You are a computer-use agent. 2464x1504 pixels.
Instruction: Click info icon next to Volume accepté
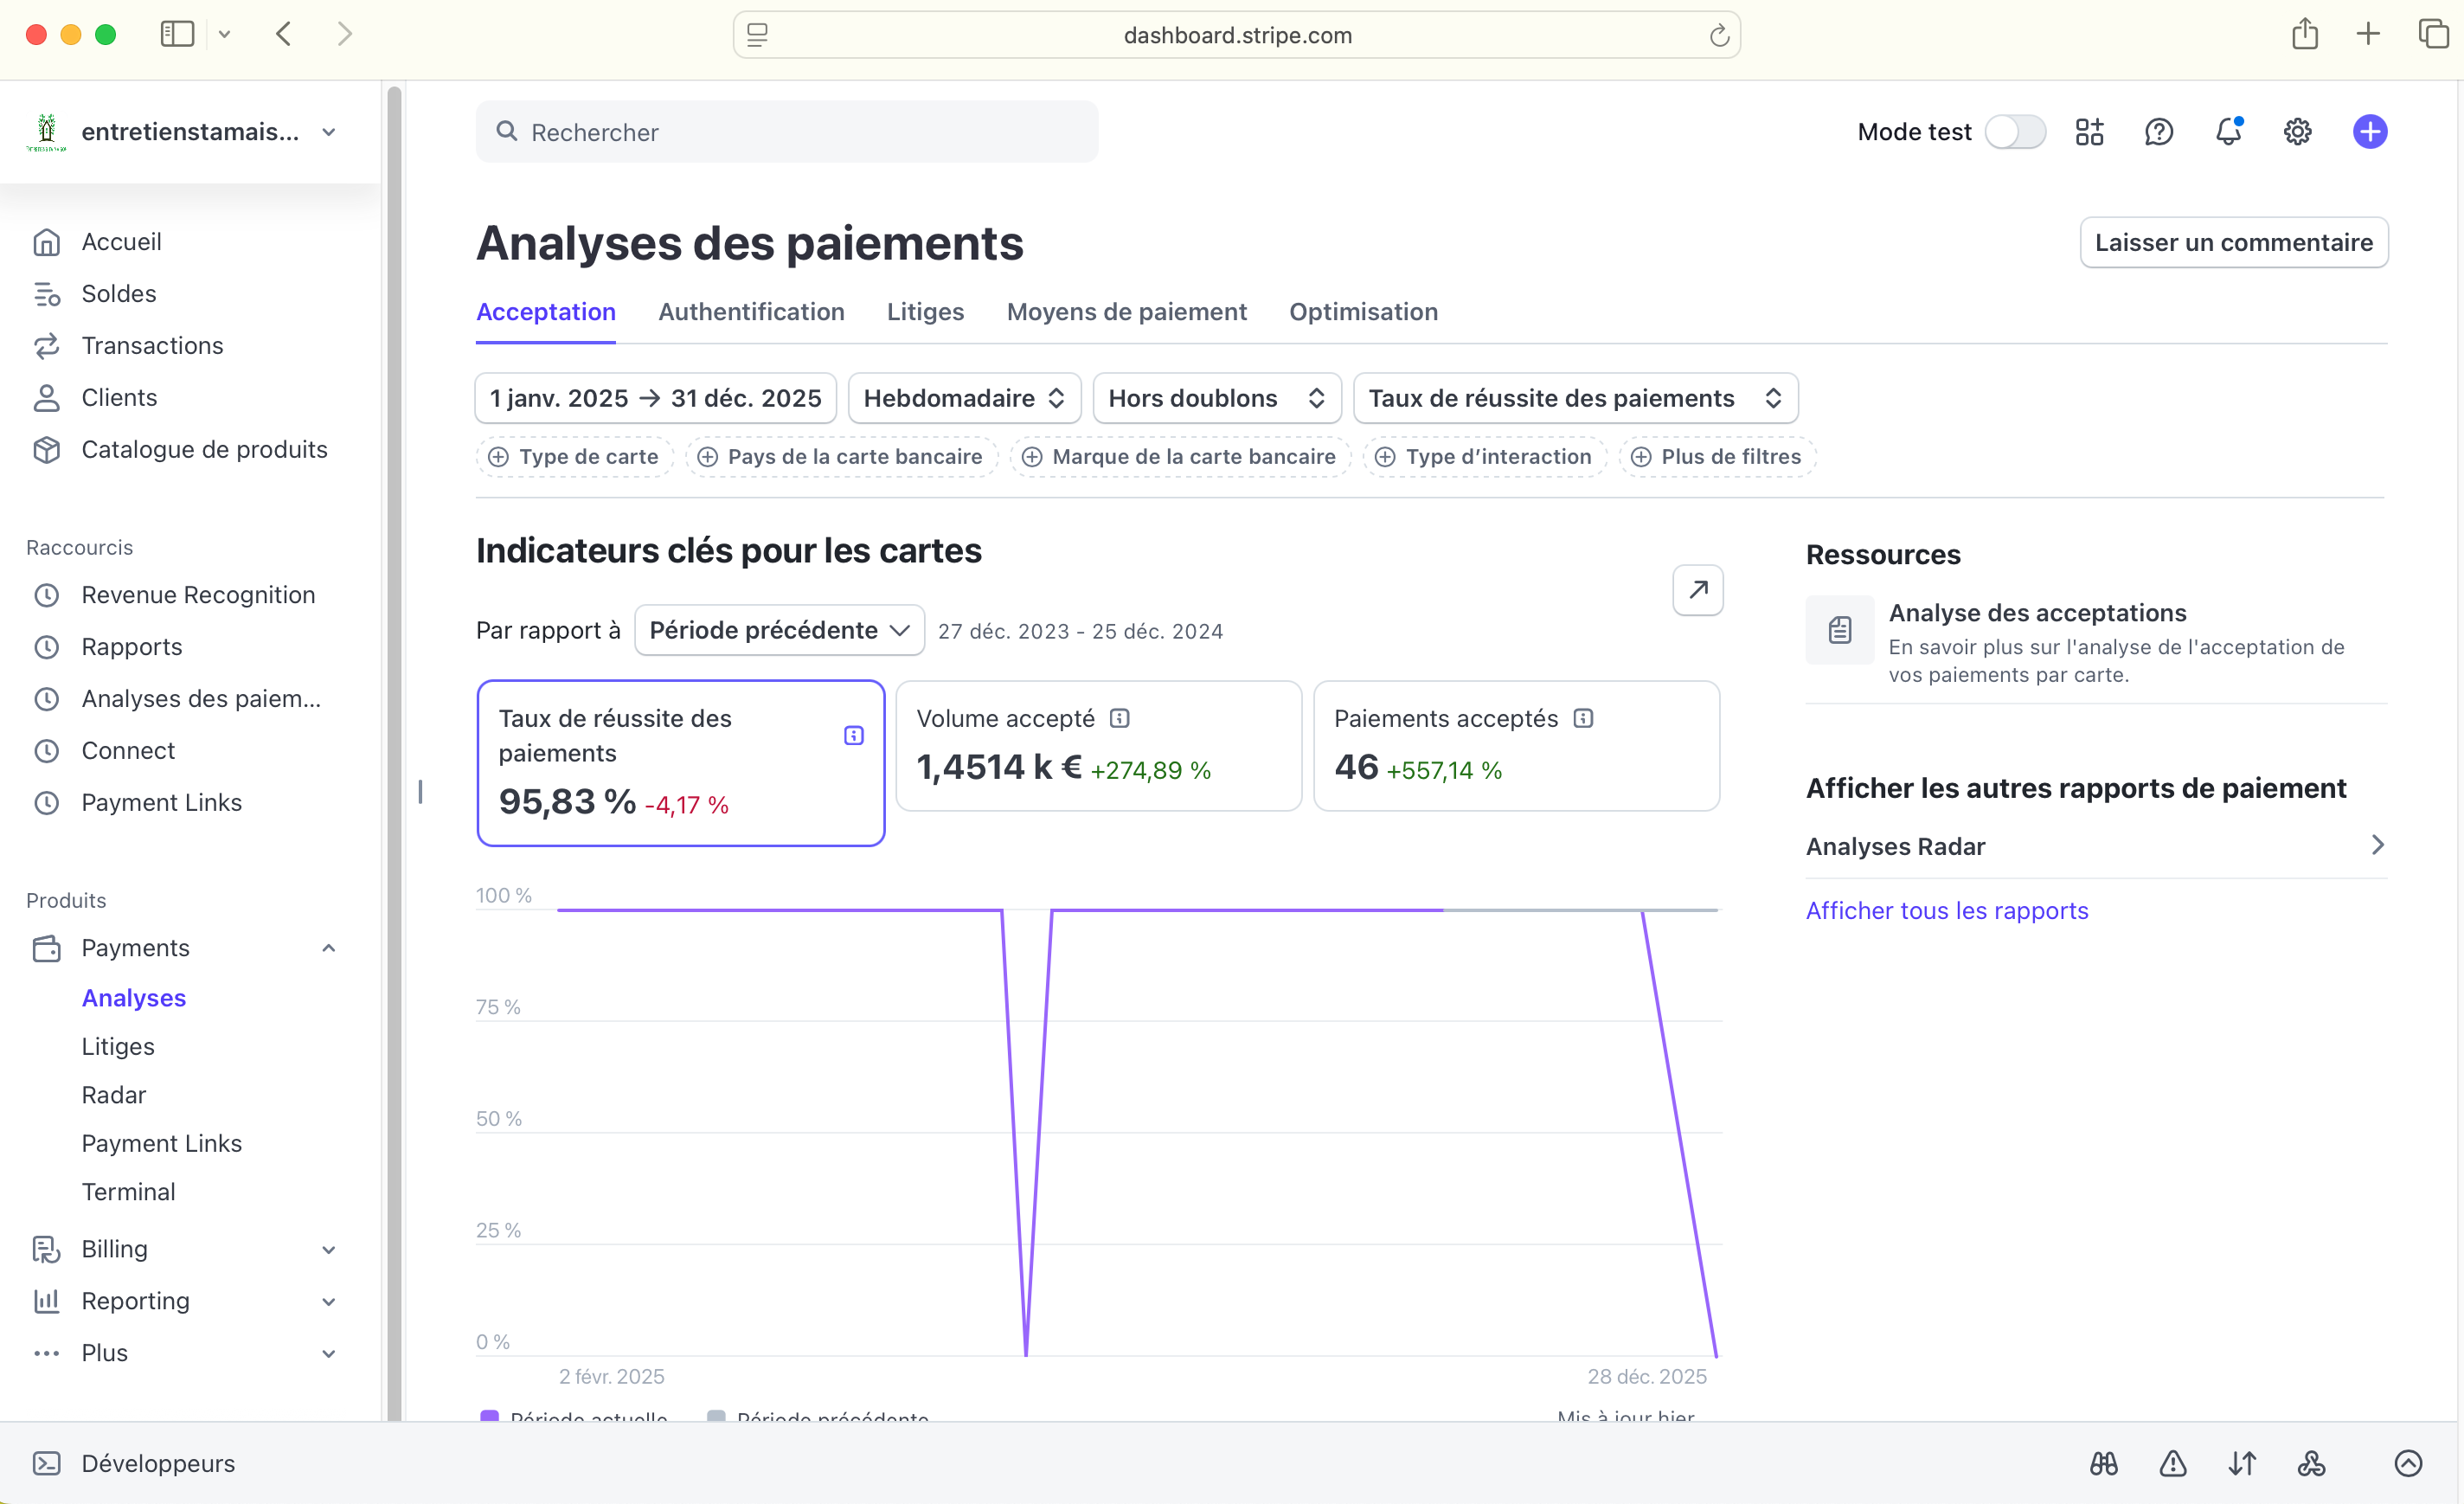click(x=1120, y=718)
